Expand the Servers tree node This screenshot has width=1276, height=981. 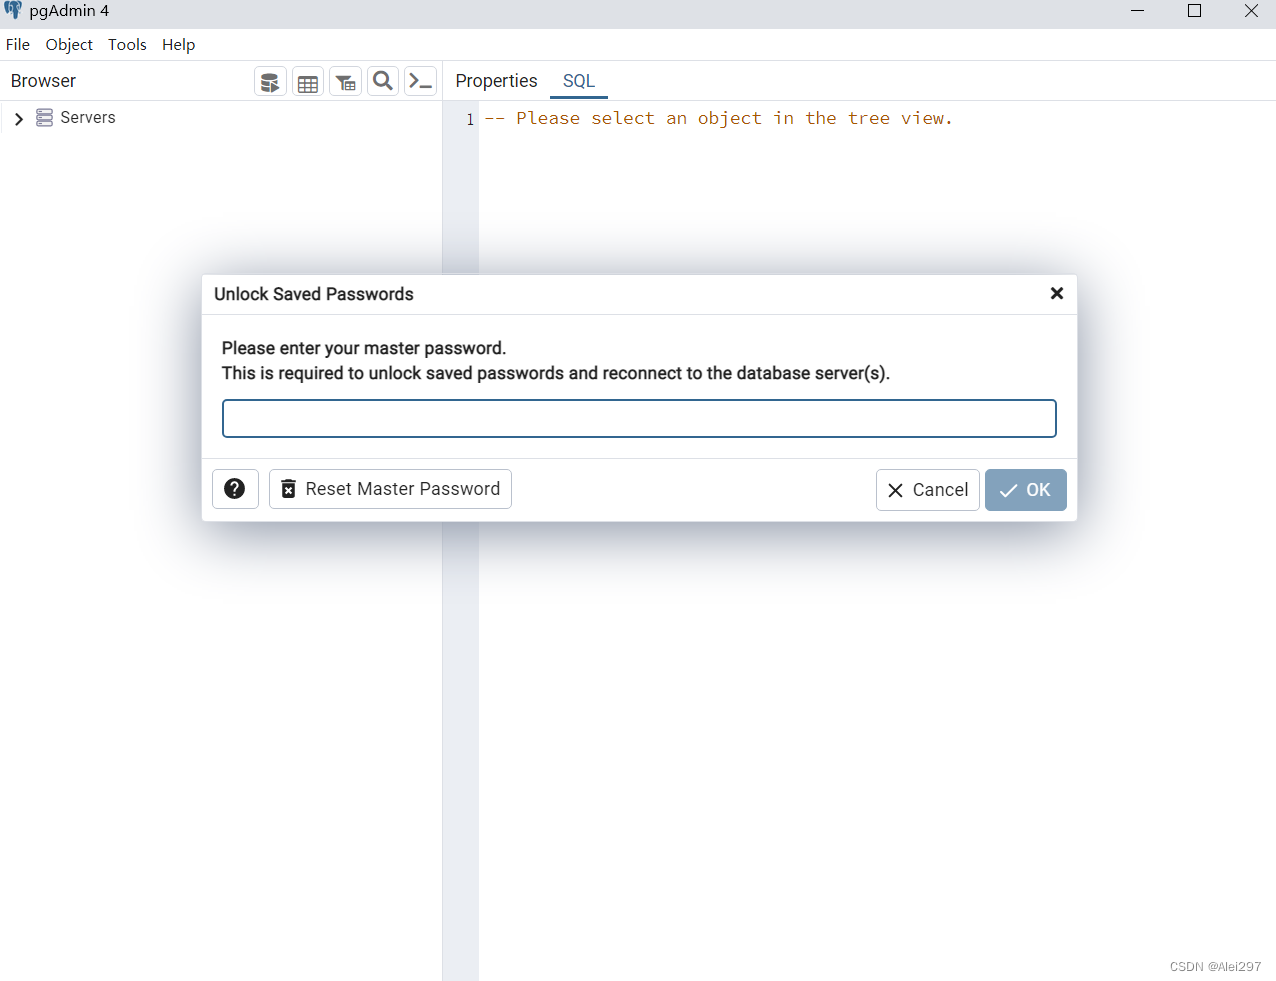point(19,119)
